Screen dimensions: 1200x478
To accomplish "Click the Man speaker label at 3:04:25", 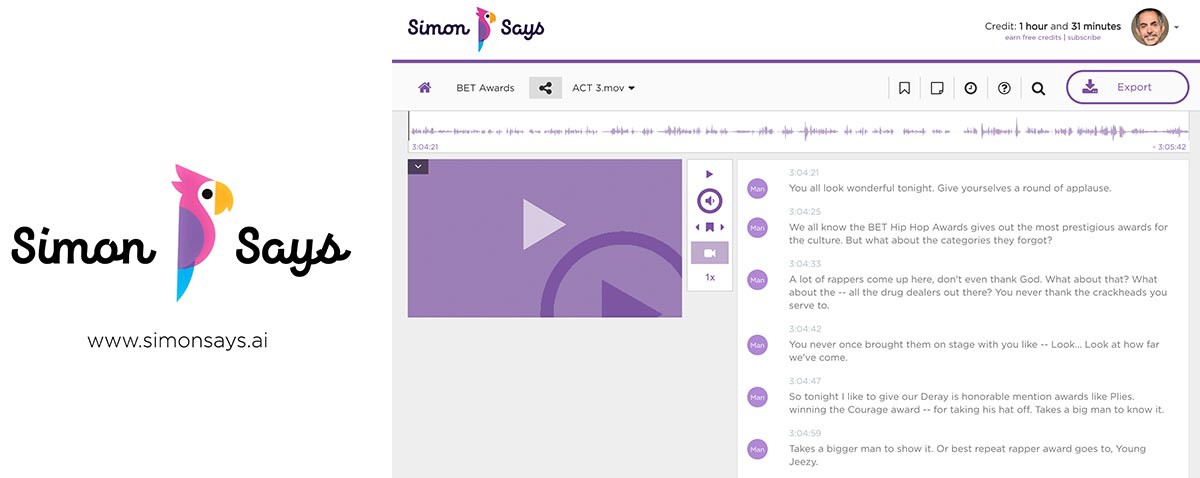I will [x=757, y=228].
